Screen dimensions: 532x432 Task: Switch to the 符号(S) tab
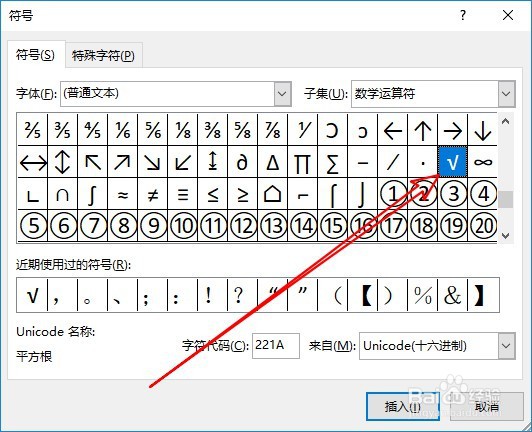point(35,55)
